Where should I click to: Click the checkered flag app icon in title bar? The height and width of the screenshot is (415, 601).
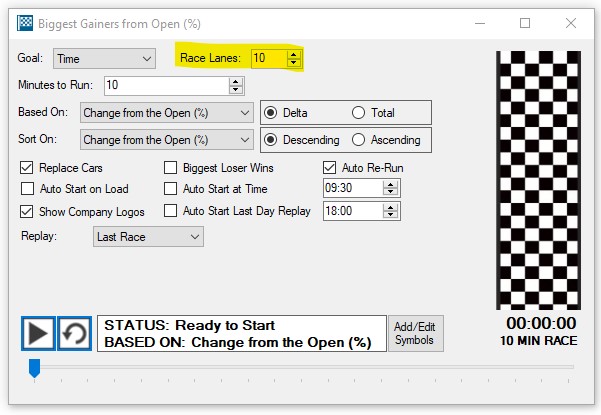(25, 23)
